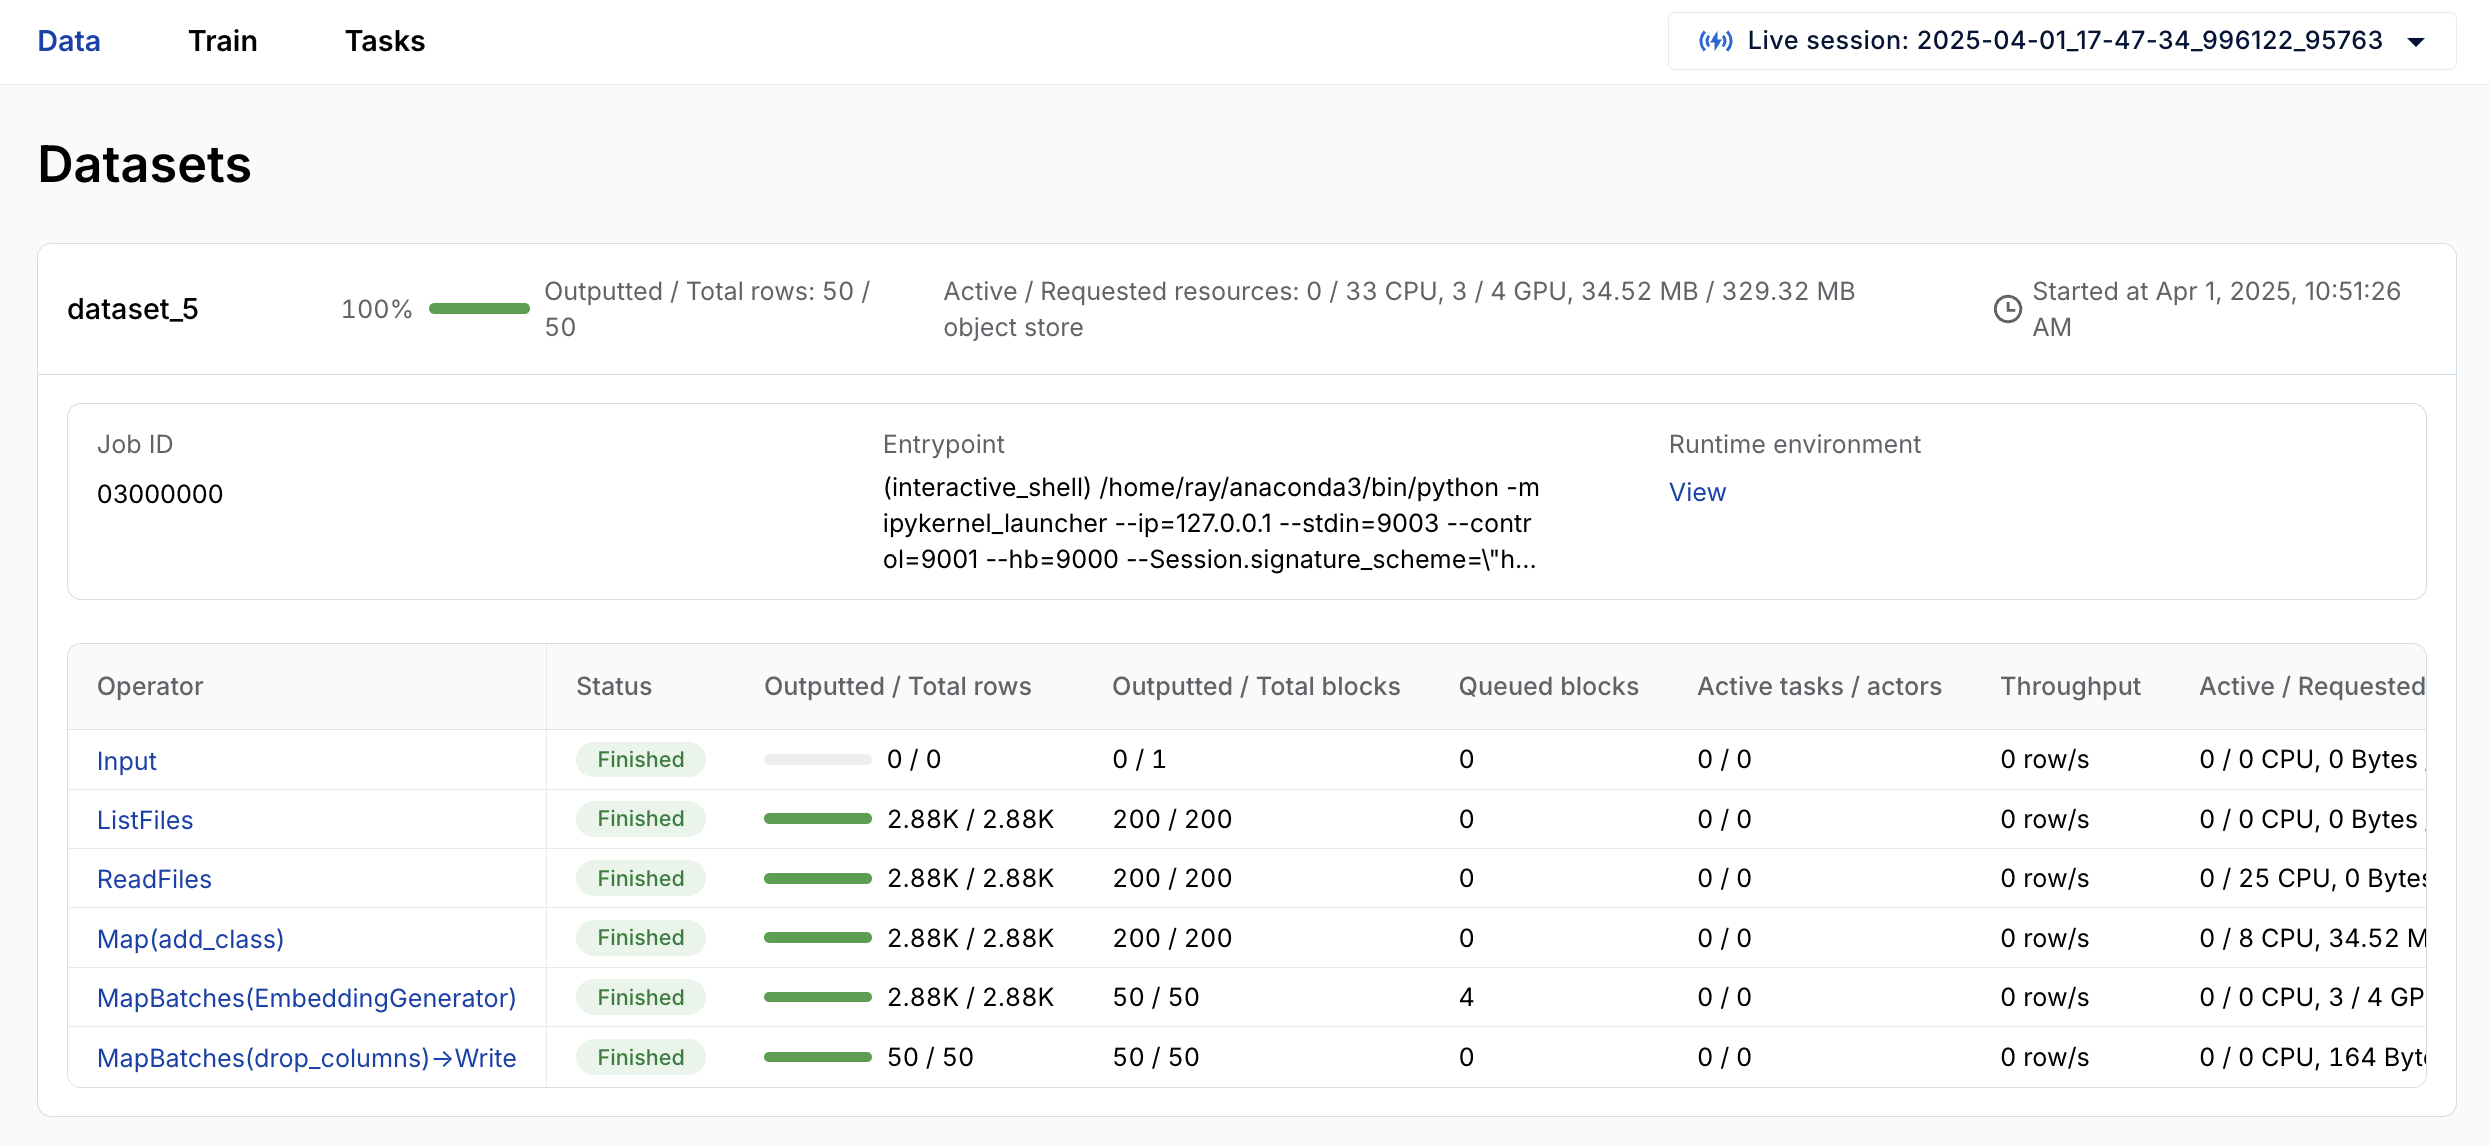This screenshot has width=2490, height=1146.
Task: Click dataset_5 100% progress bar
Action: pyautogui.click(x=479, y=309)
